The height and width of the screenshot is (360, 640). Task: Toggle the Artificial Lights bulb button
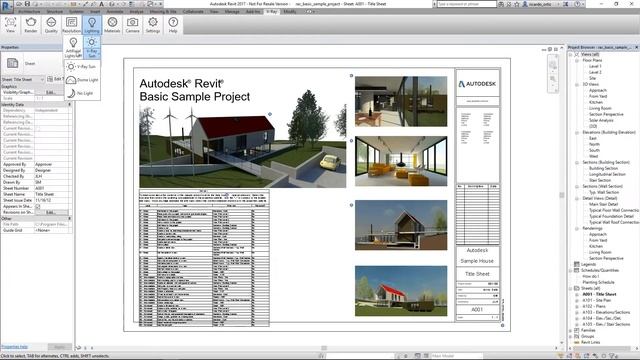73,47
